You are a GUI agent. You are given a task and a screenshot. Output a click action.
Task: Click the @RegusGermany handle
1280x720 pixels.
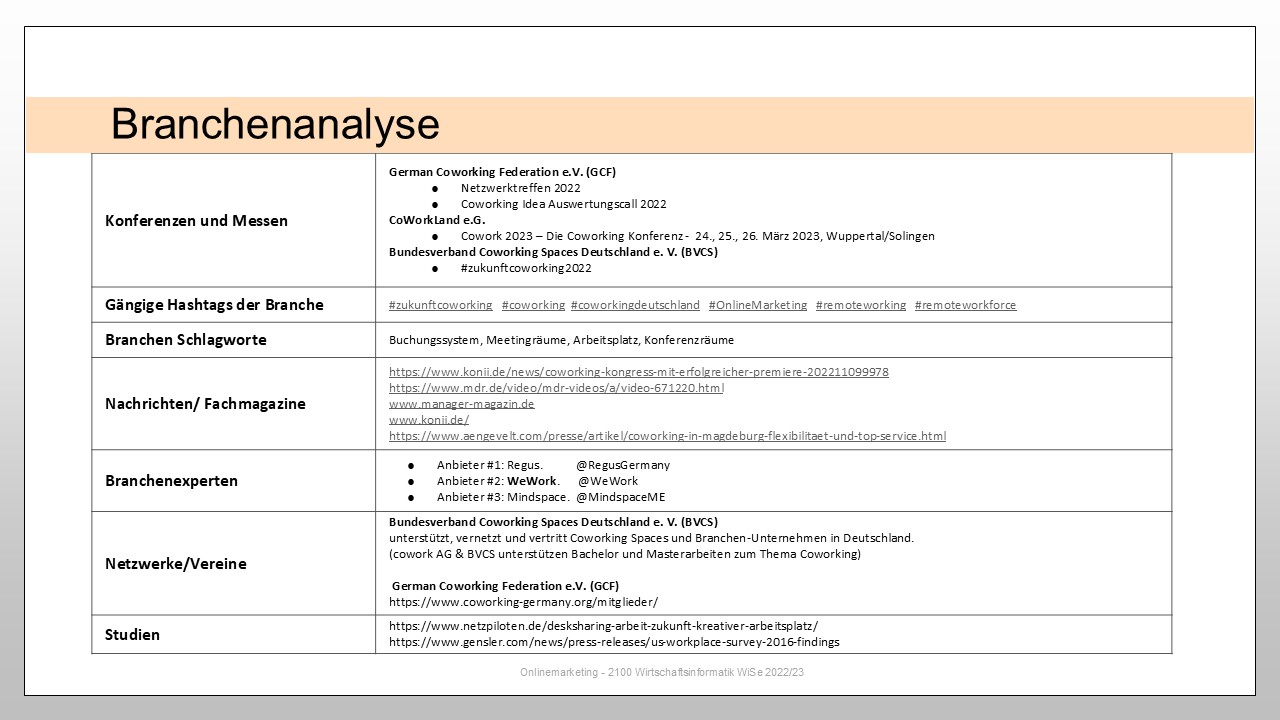(623, 465)
